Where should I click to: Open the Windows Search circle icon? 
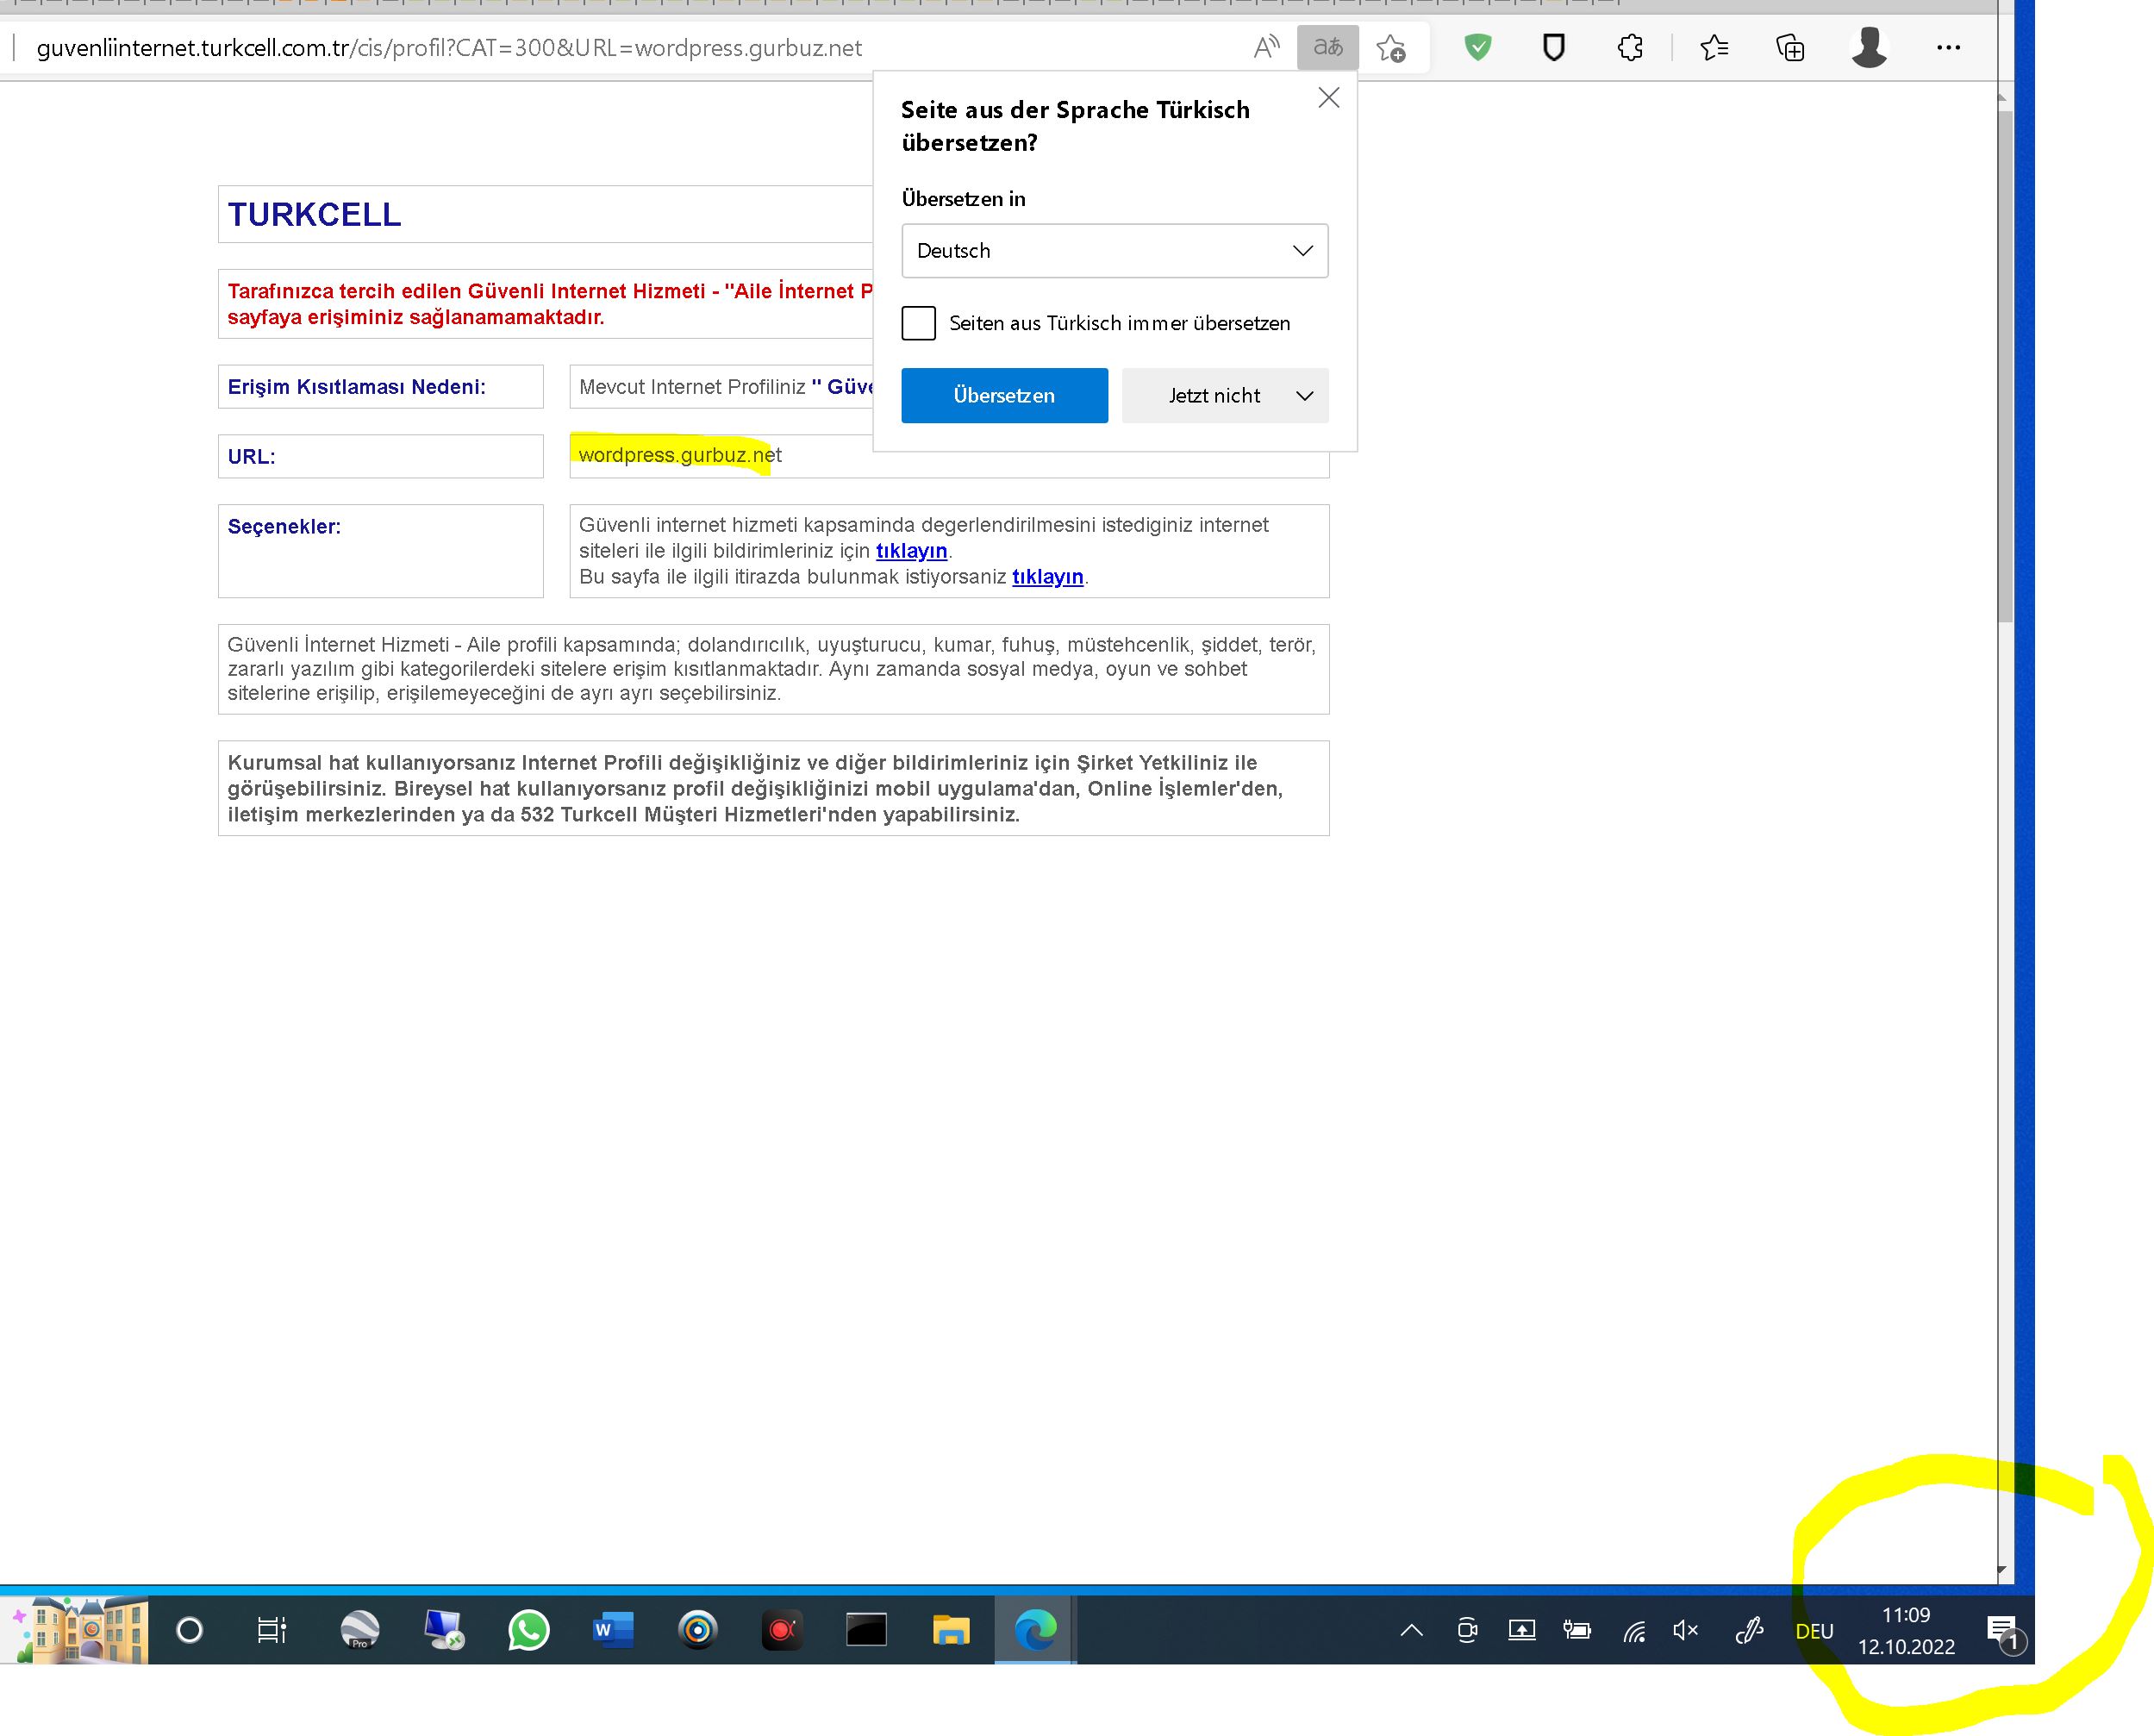point(189,1630)
